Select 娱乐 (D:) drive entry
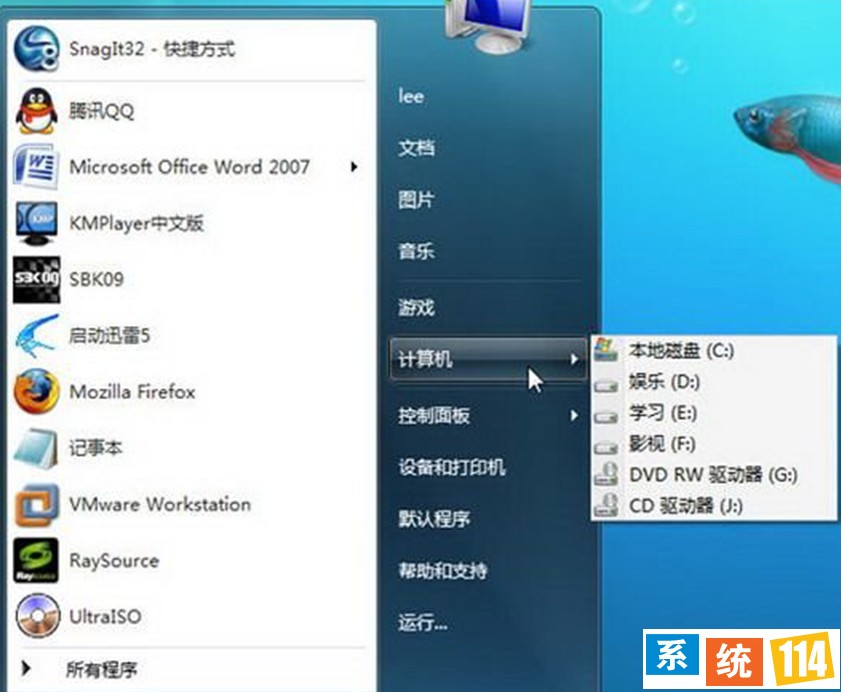 coord(664,382)
